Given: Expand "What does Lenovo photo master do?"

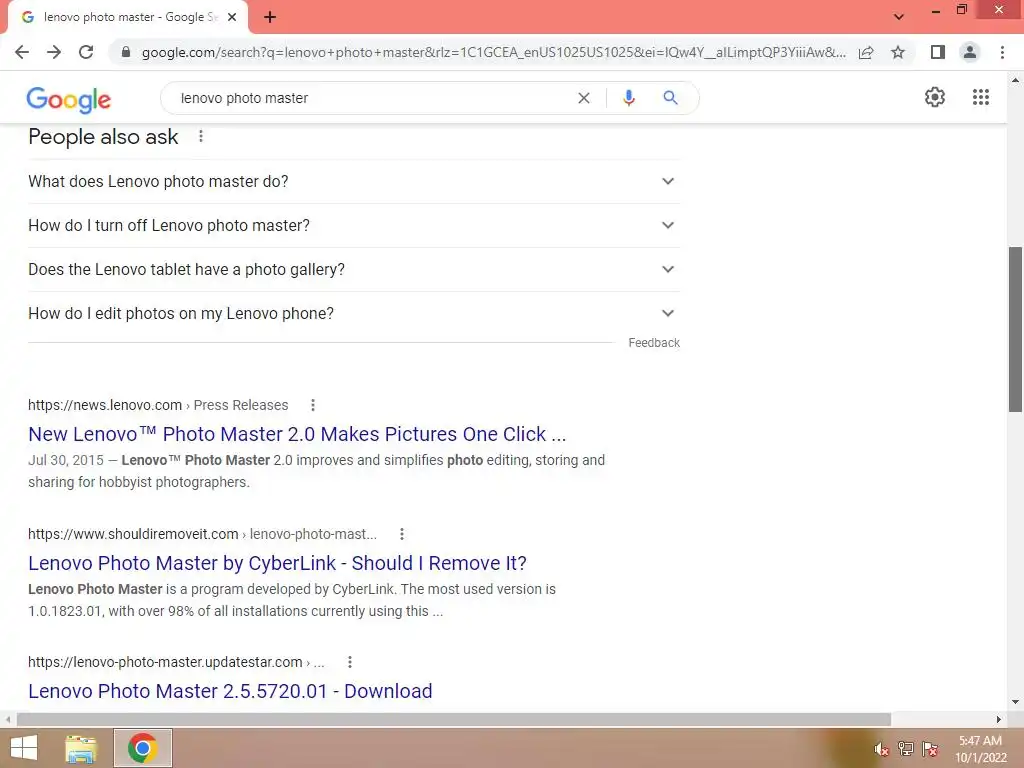Looking at the screenshot, I should pyautogui.click(x=353, y=182).
